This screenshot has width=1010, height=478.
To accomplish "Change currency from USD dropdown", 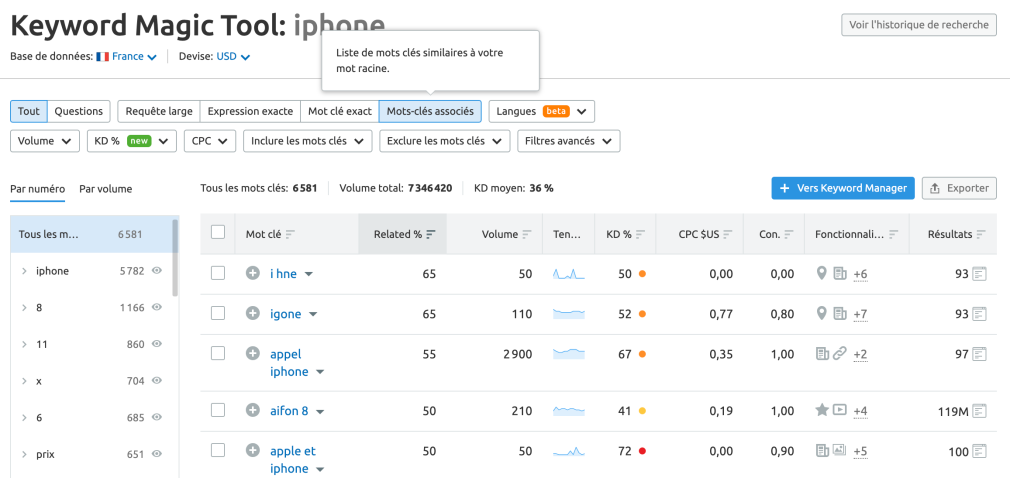I will (x=233, y=57).
